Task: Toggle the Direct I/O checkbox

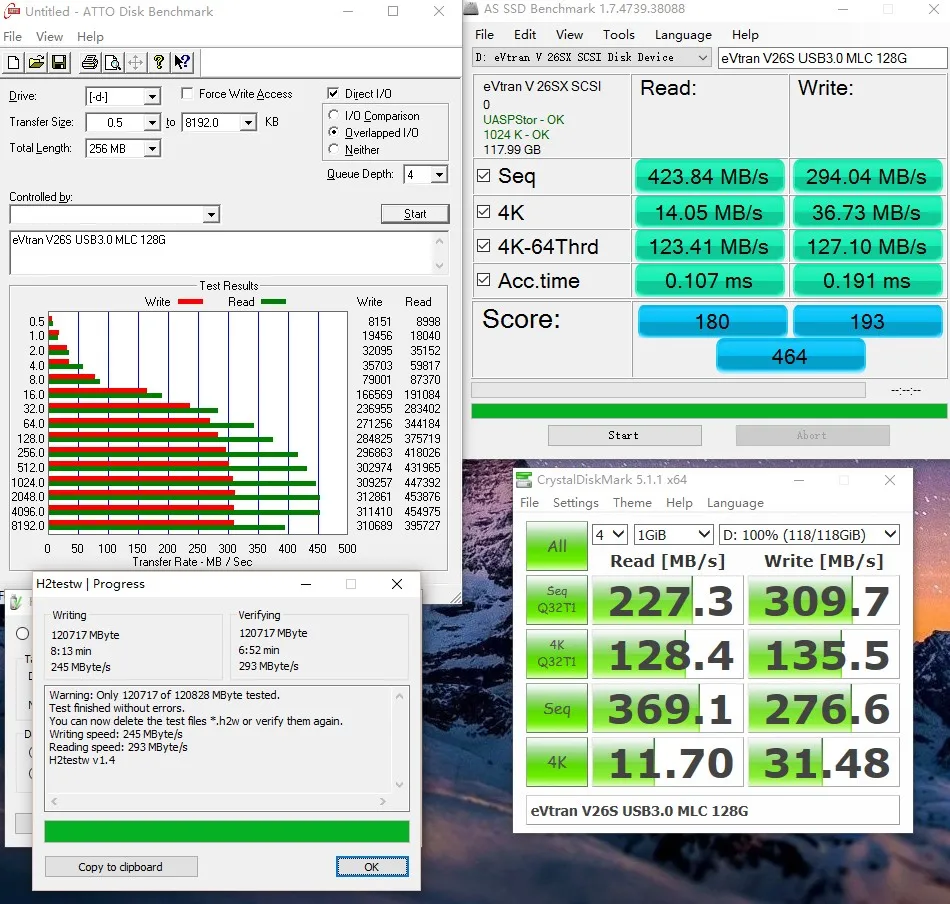Action: click(333, 93)
